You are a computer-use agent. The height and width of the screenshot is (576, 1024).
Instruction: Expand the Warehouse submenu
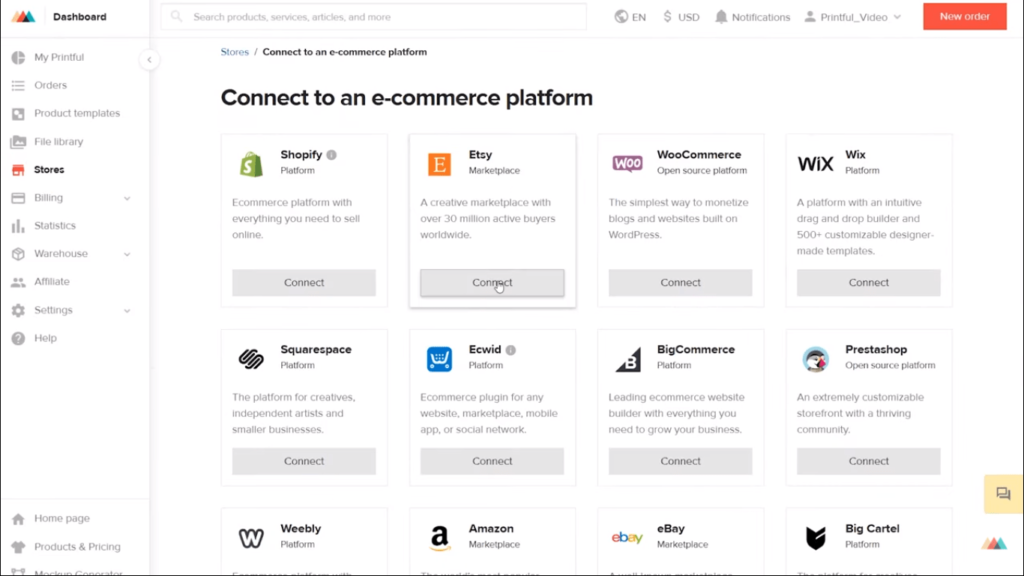point(127,254)
